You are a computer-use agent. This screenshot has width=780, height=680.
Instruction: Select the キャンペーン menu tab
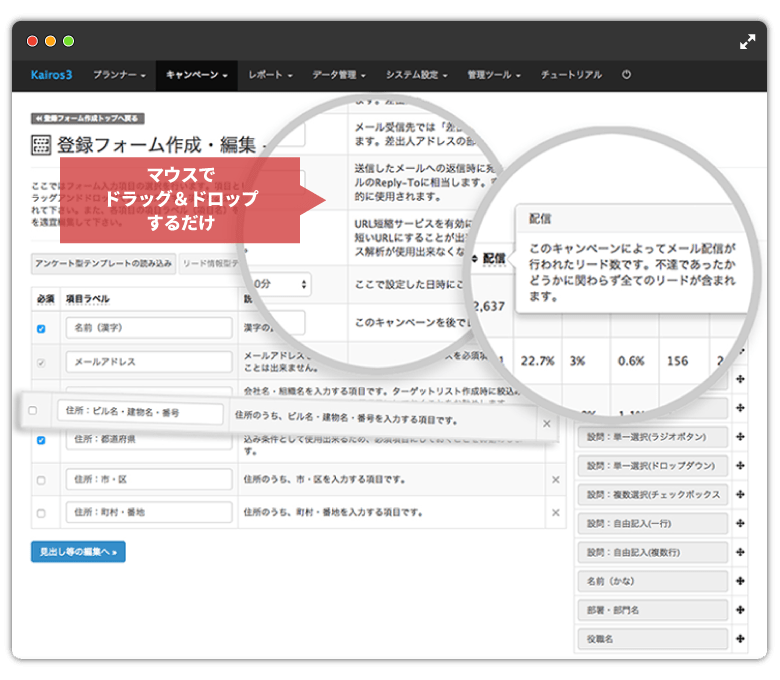click(196, 75)
